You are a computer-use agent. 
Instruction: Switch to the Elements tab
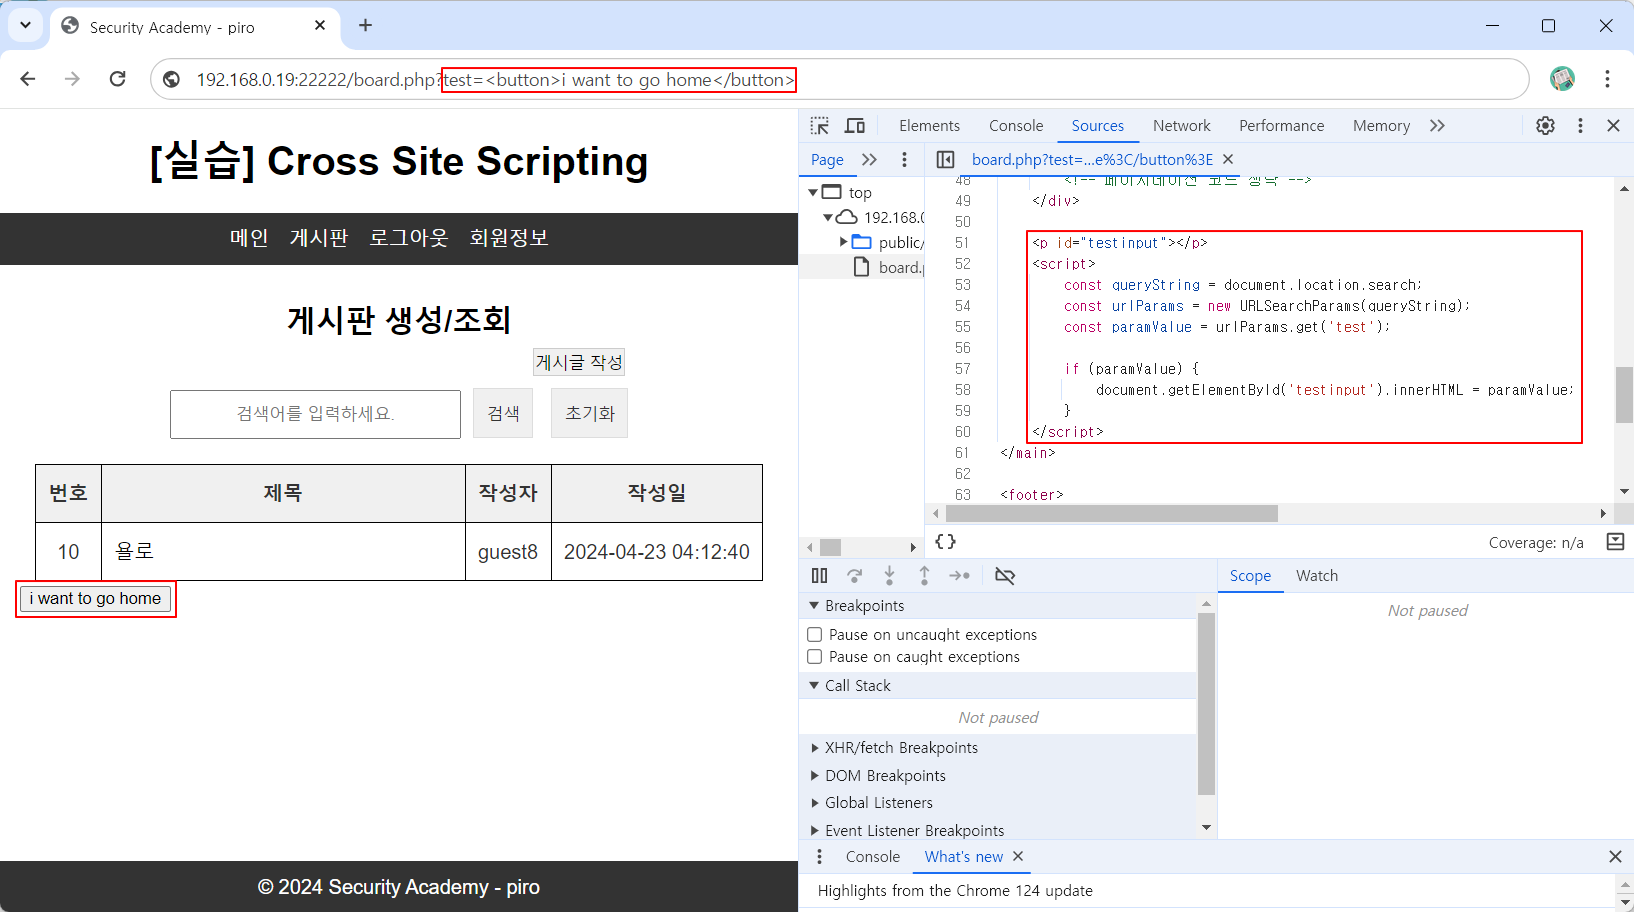[x=929, y=126]
